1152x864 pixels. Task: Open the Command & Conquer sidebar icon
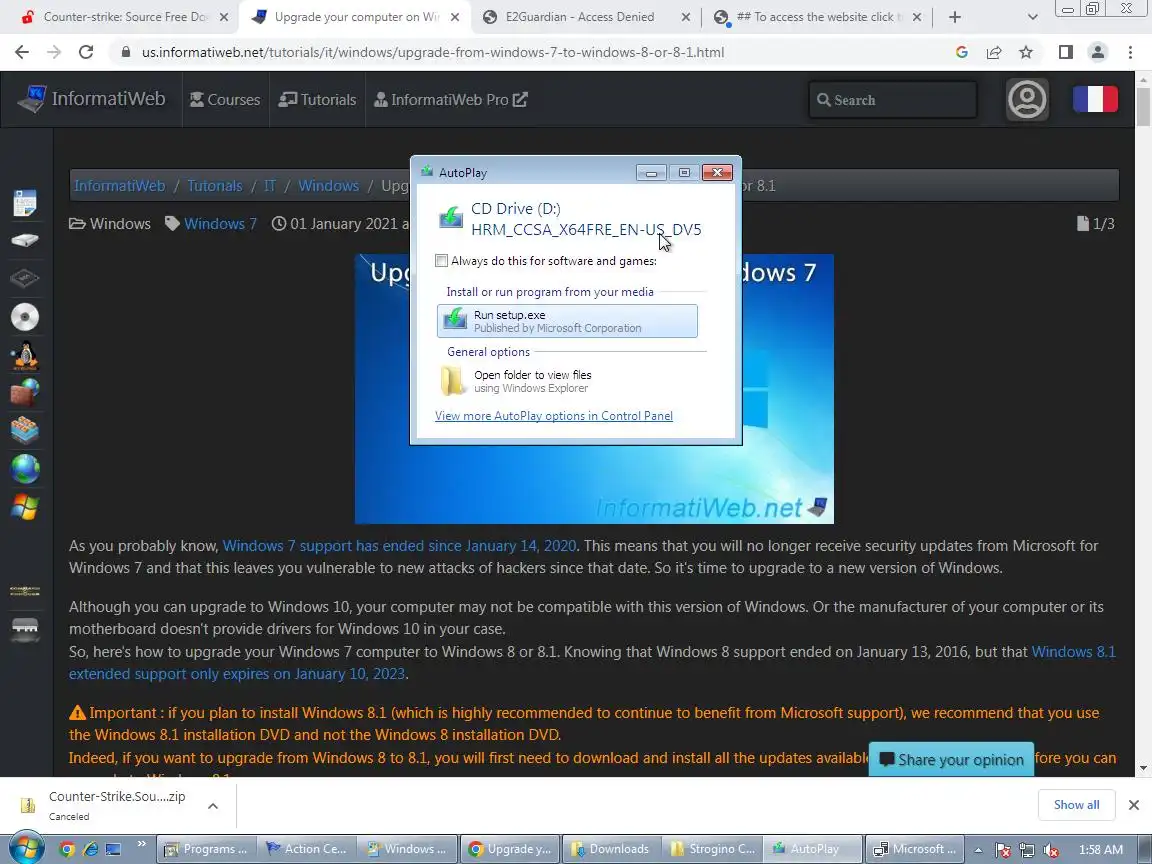click(x=25, y=591)
